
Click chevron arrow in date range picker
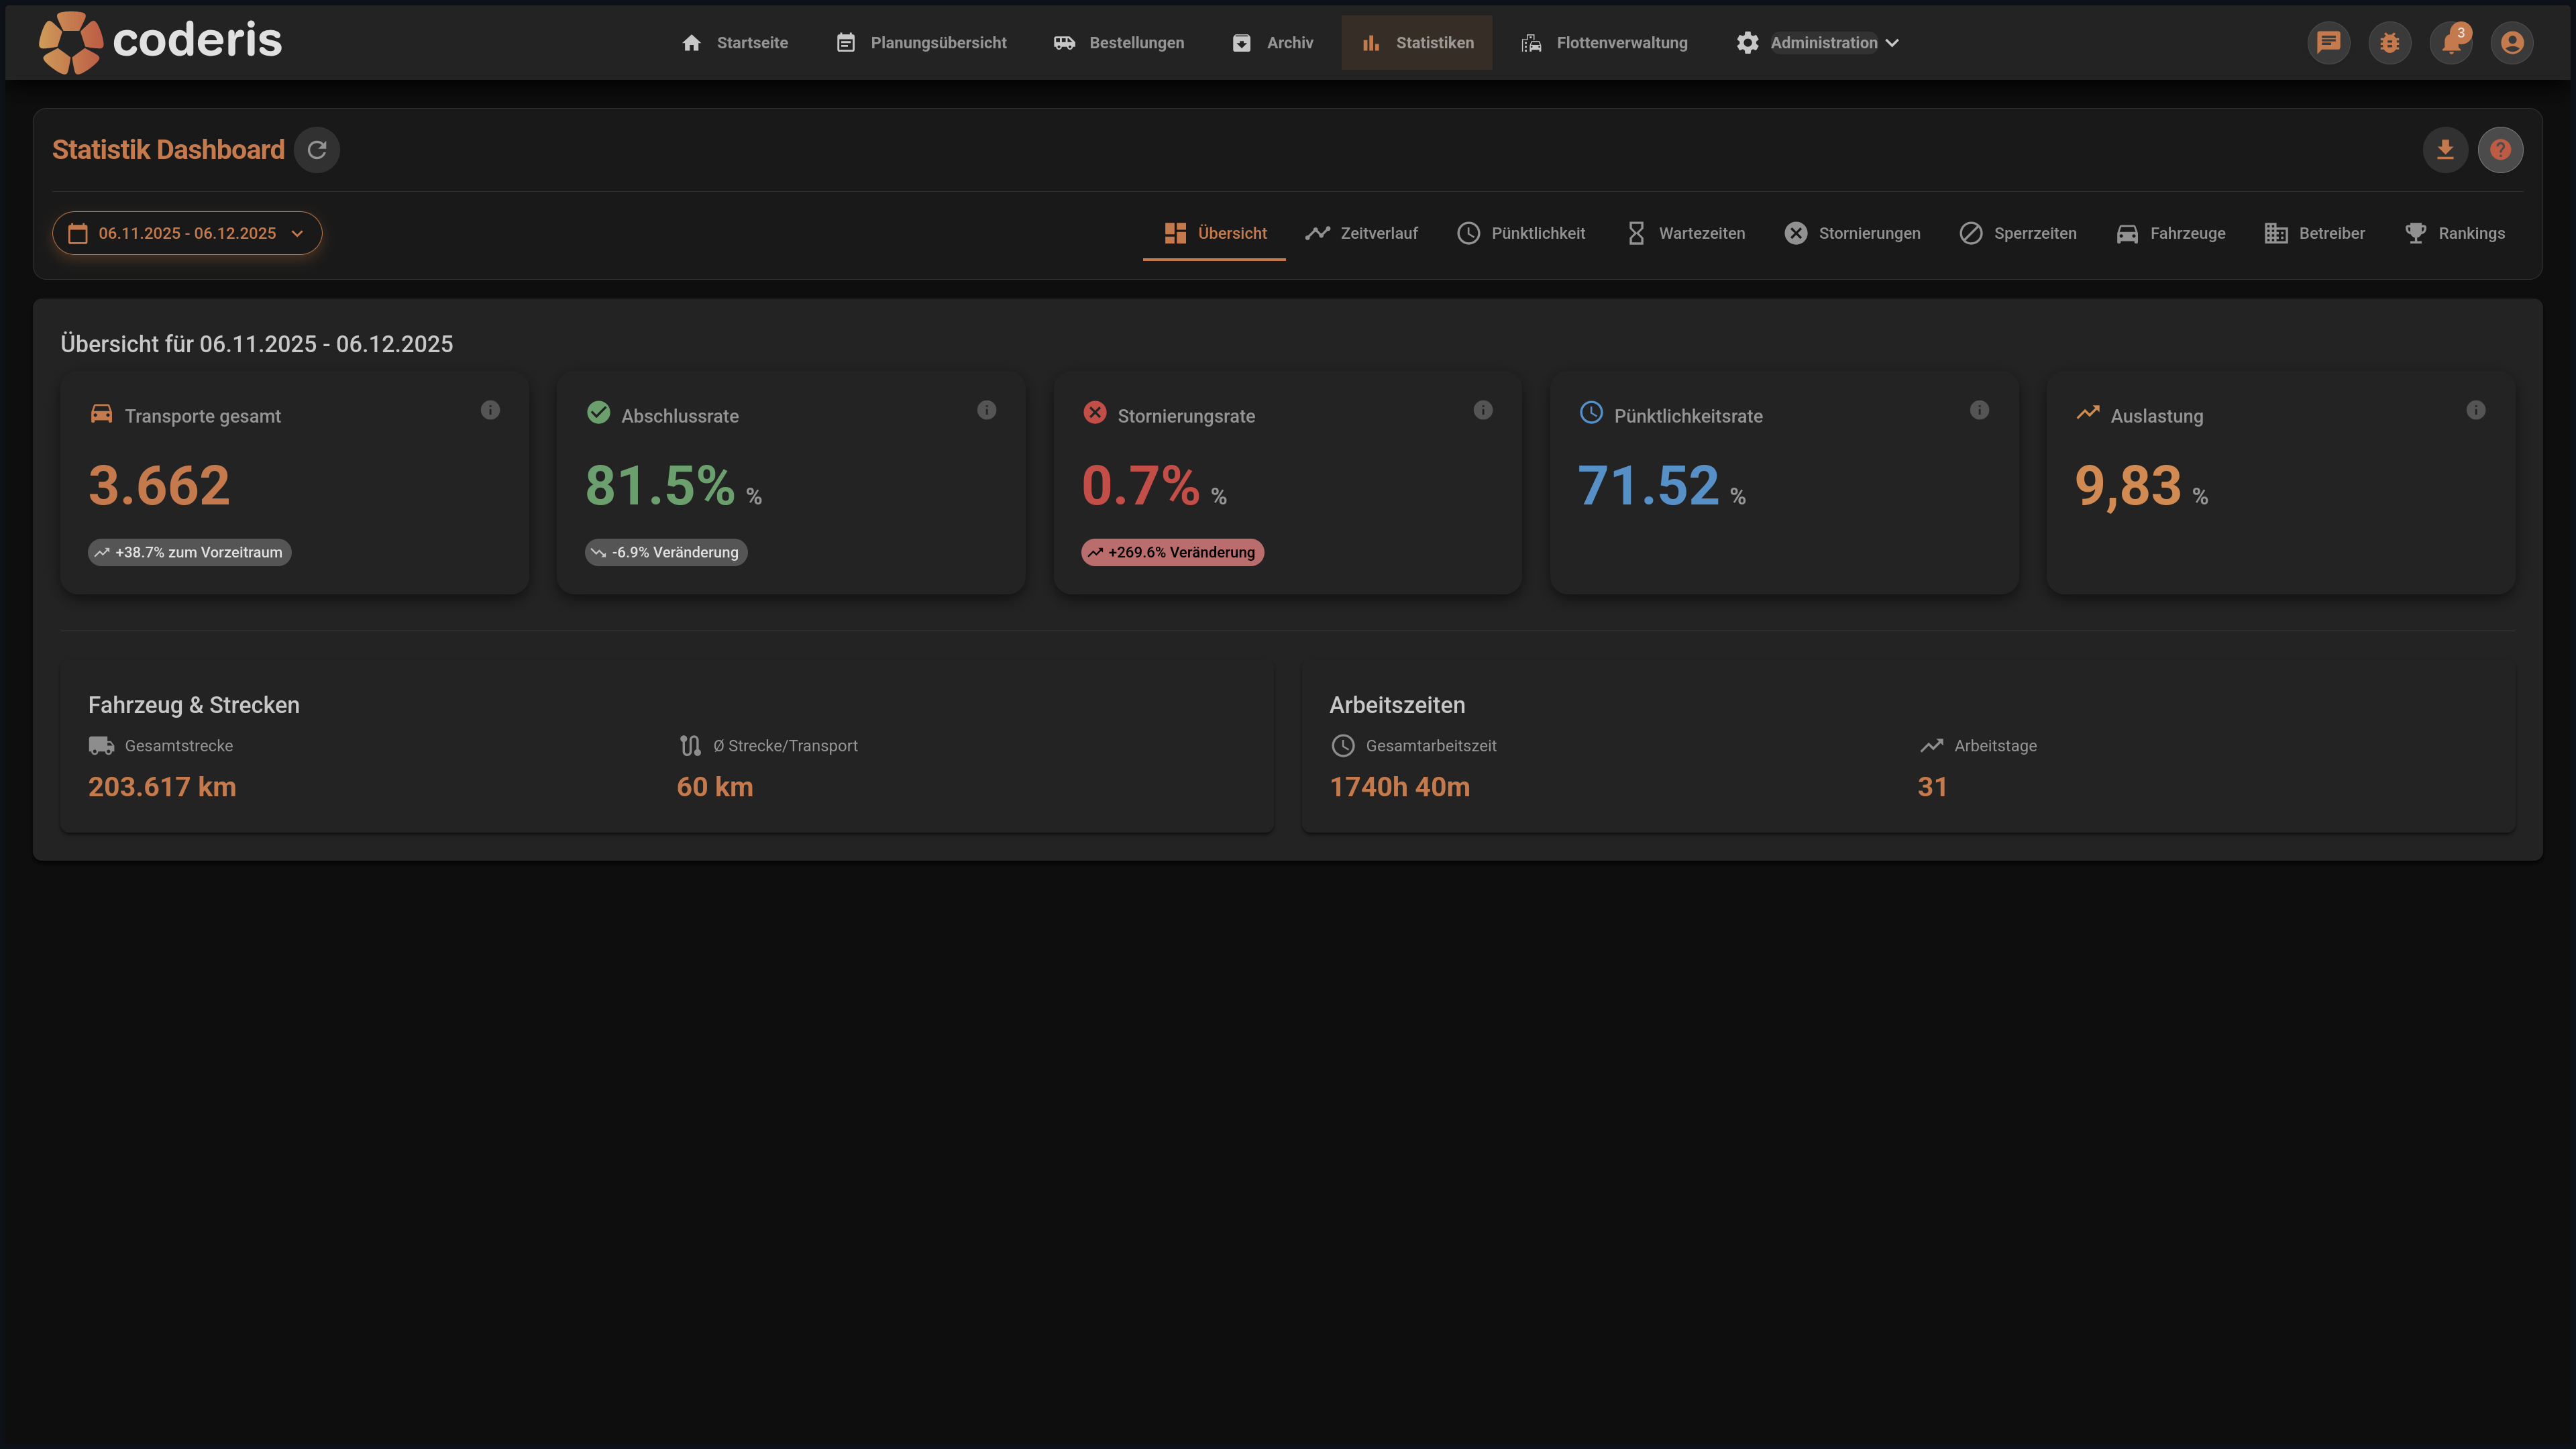point(297,234)
